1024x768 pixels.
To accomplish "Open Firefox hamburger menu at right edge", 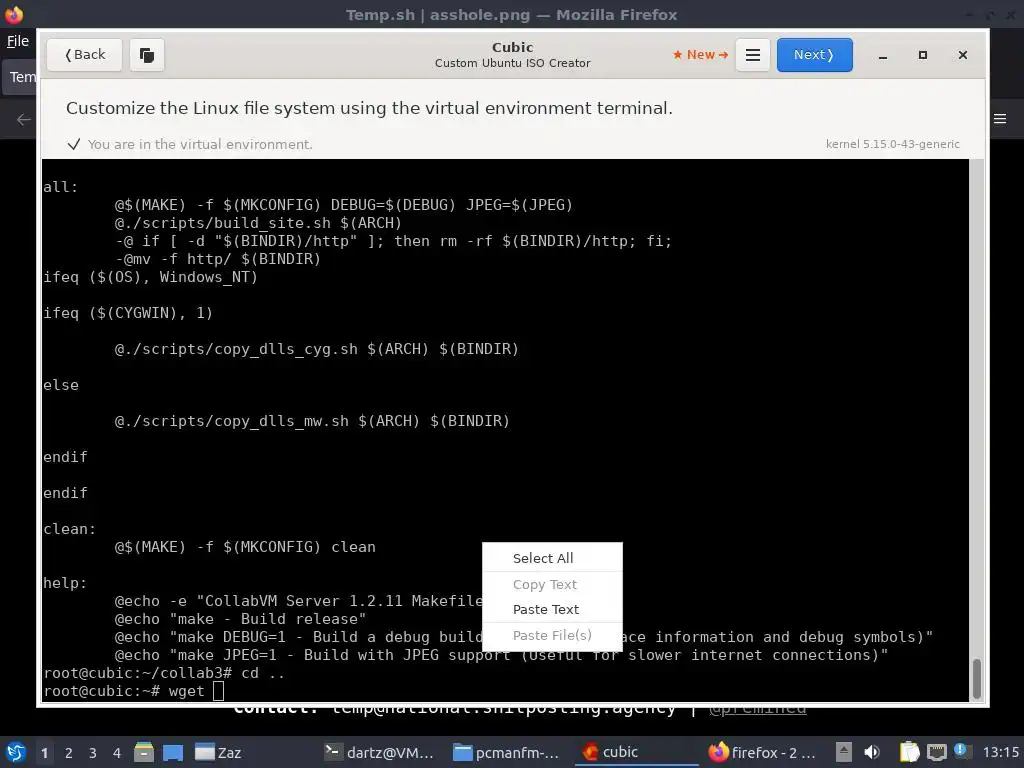I will (1000, 119).
